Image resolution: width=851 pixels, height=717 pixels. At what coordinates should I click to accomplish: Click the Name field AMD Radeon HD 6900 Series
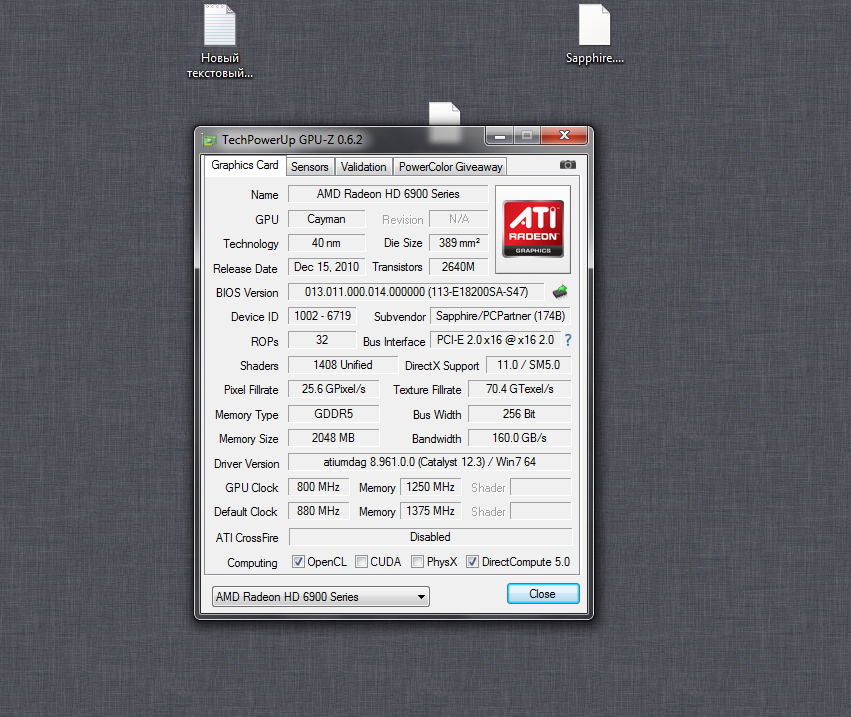[388, 194]
